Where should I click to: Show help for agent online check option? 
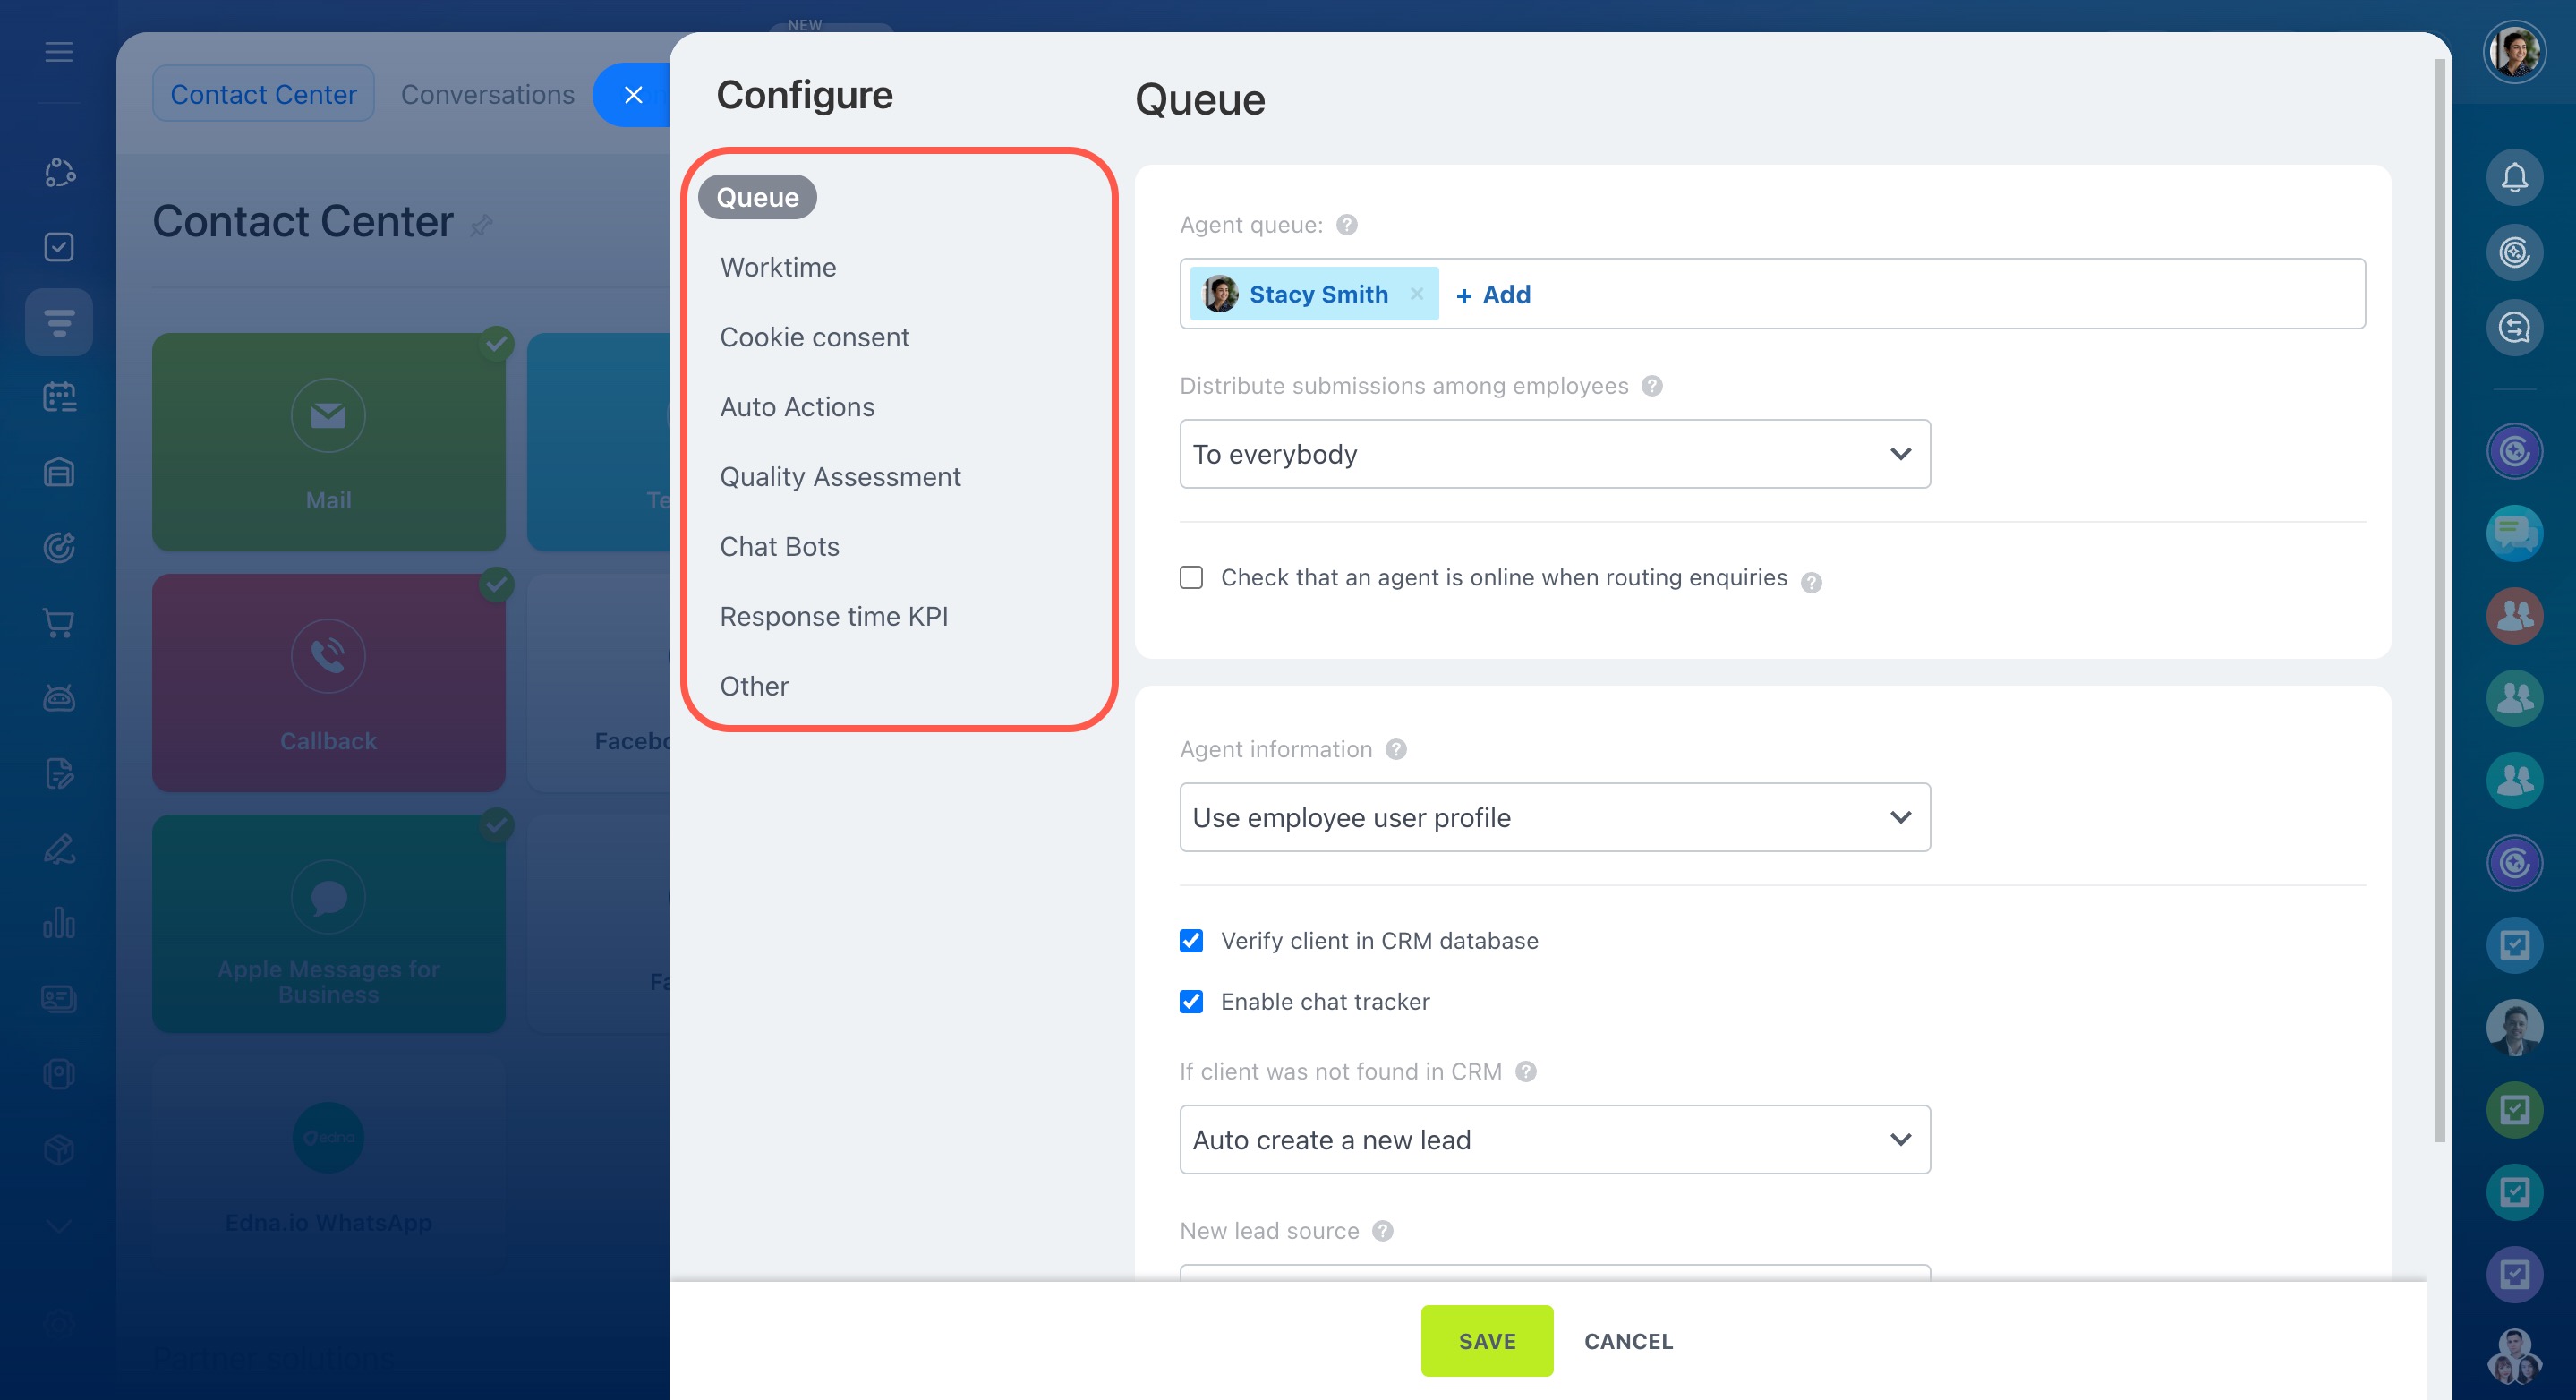(1811, 582)
